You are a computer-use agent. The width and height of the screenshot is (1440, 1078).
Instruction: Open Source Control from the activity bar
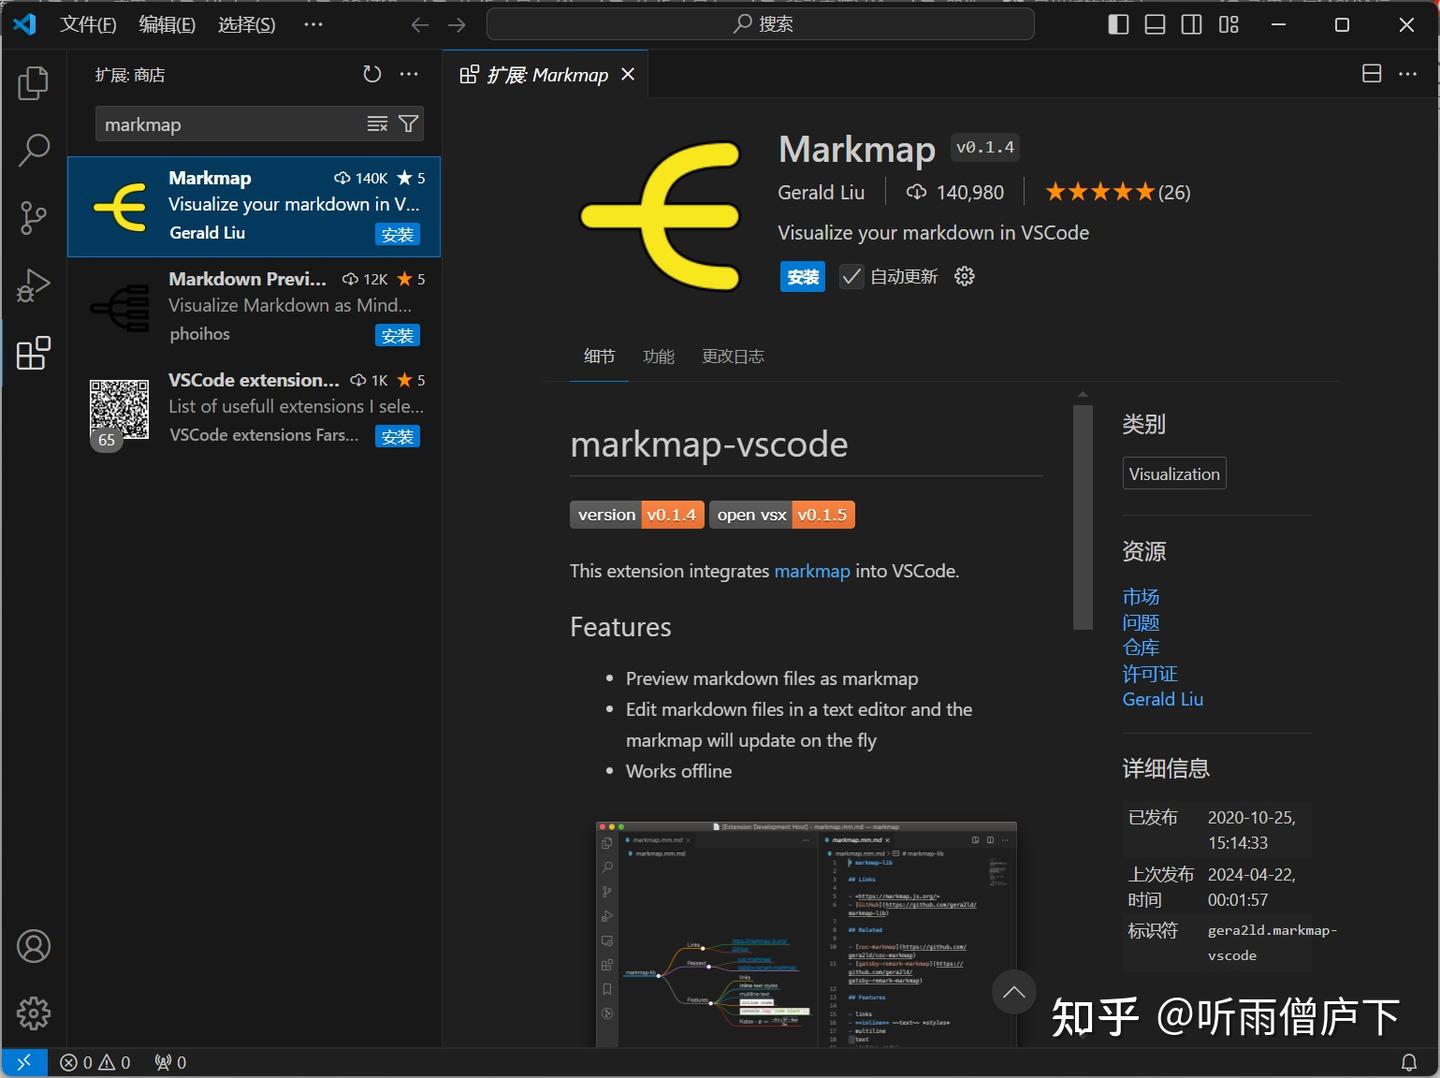click(x=33, y=218)
